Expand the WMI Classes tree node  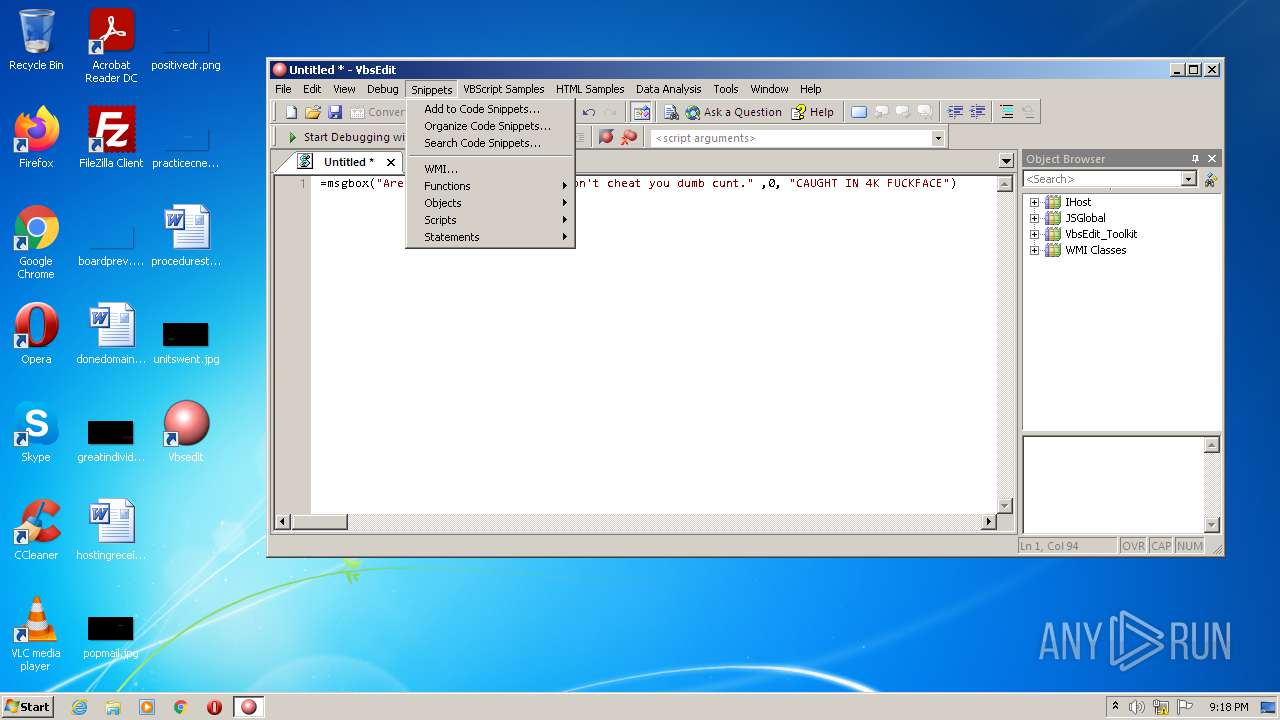pyautogui.click(x=1035, y=250)
